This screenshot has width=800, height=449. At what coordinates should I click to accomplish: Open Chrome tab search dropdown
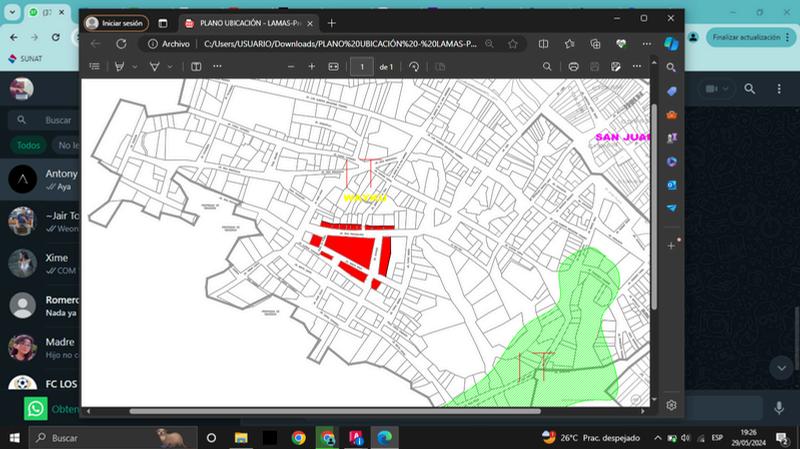click(12, 12)
